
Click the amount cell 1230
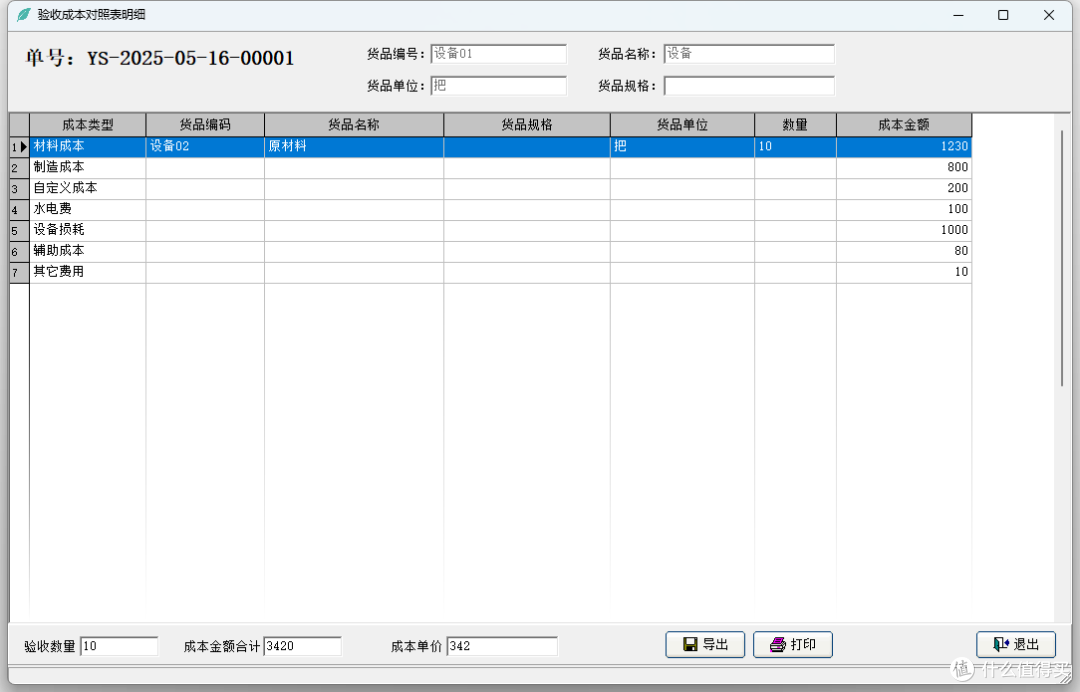point(904,147)
